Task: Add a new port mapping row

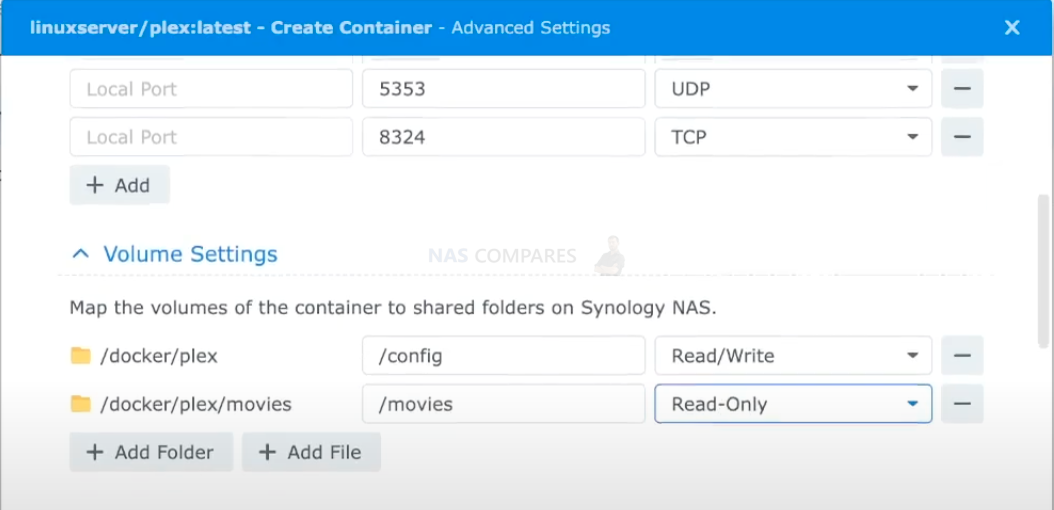Action: coord(120,185)
